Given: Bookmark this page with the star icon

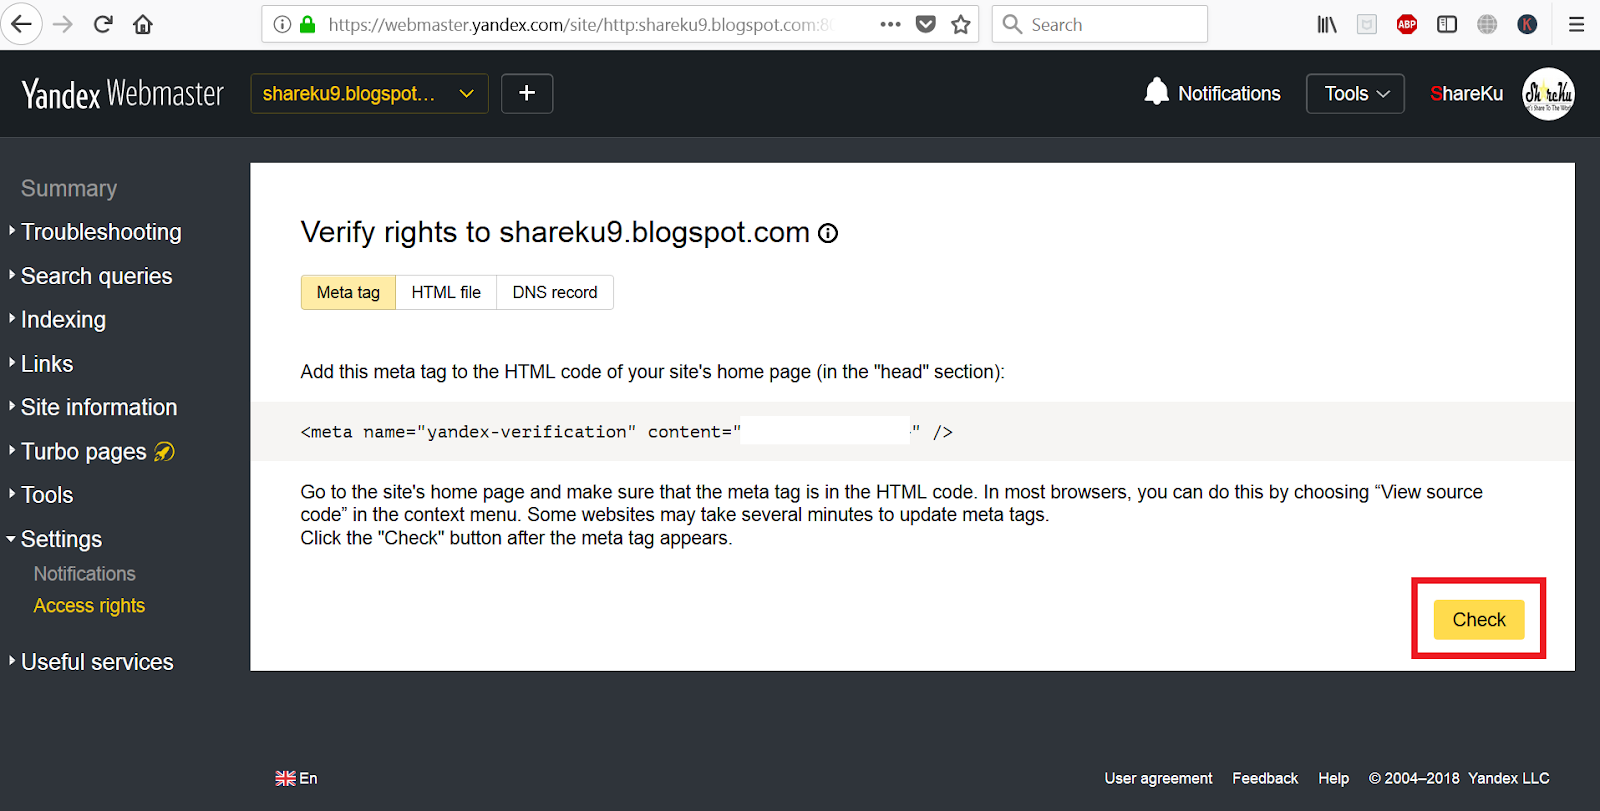Looking at the screenshot, I should (x=961, y=24).
